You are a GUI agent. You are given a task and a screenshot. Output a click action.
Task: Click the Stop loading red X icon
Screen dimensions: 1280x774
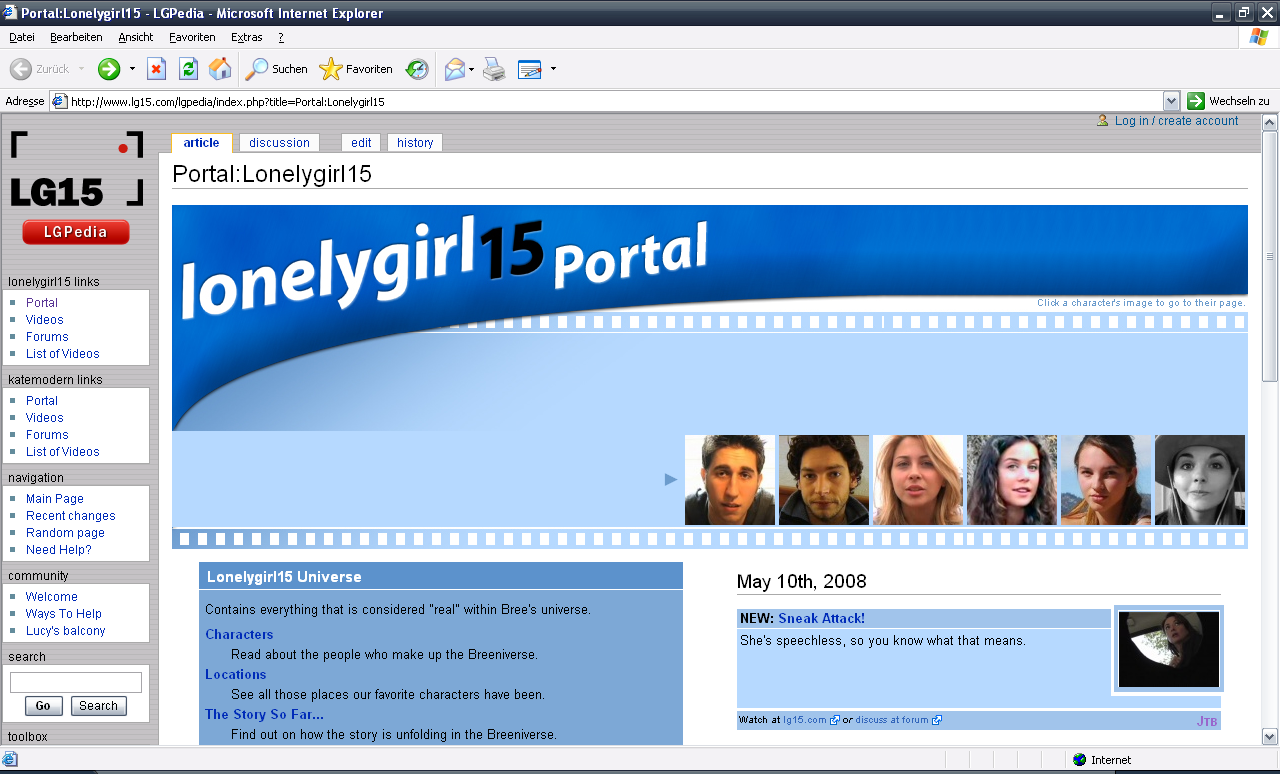coord(156,69)
